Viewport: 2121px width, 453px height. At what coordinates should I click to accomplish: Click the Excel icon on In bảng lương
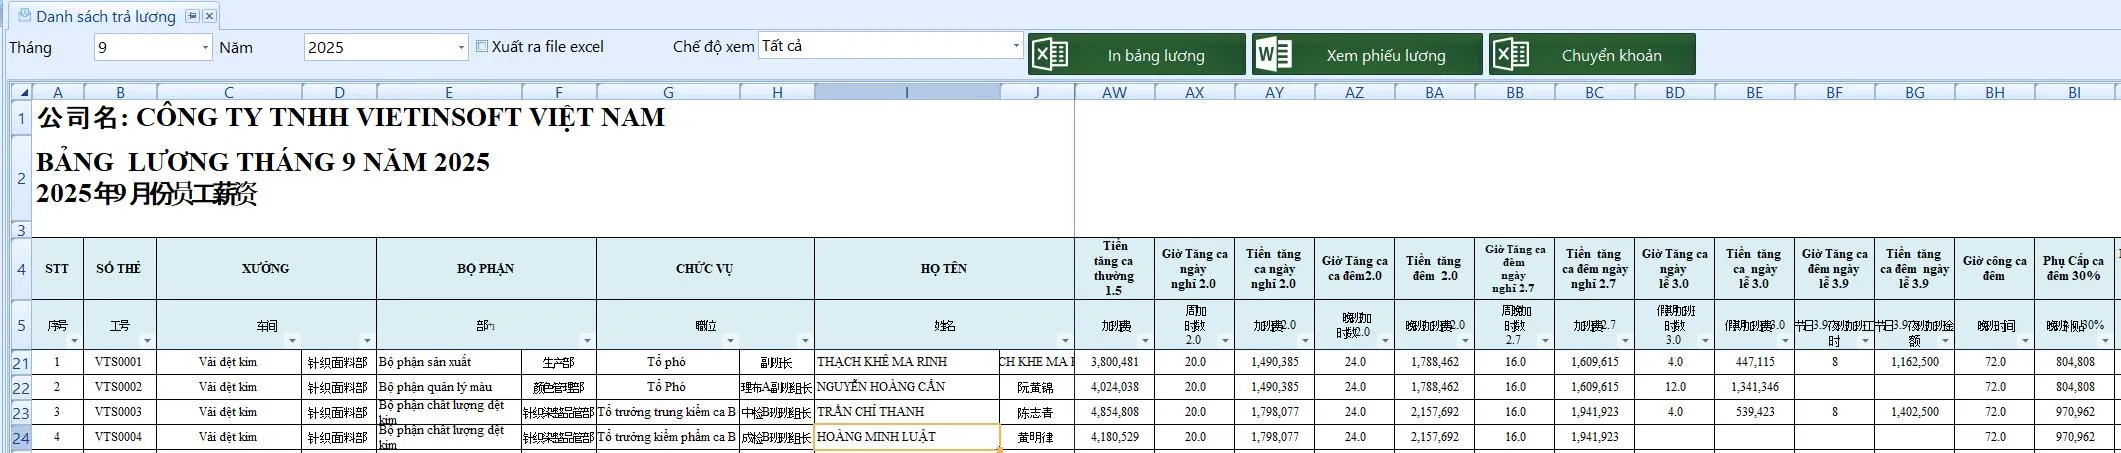coord(1050,54)
